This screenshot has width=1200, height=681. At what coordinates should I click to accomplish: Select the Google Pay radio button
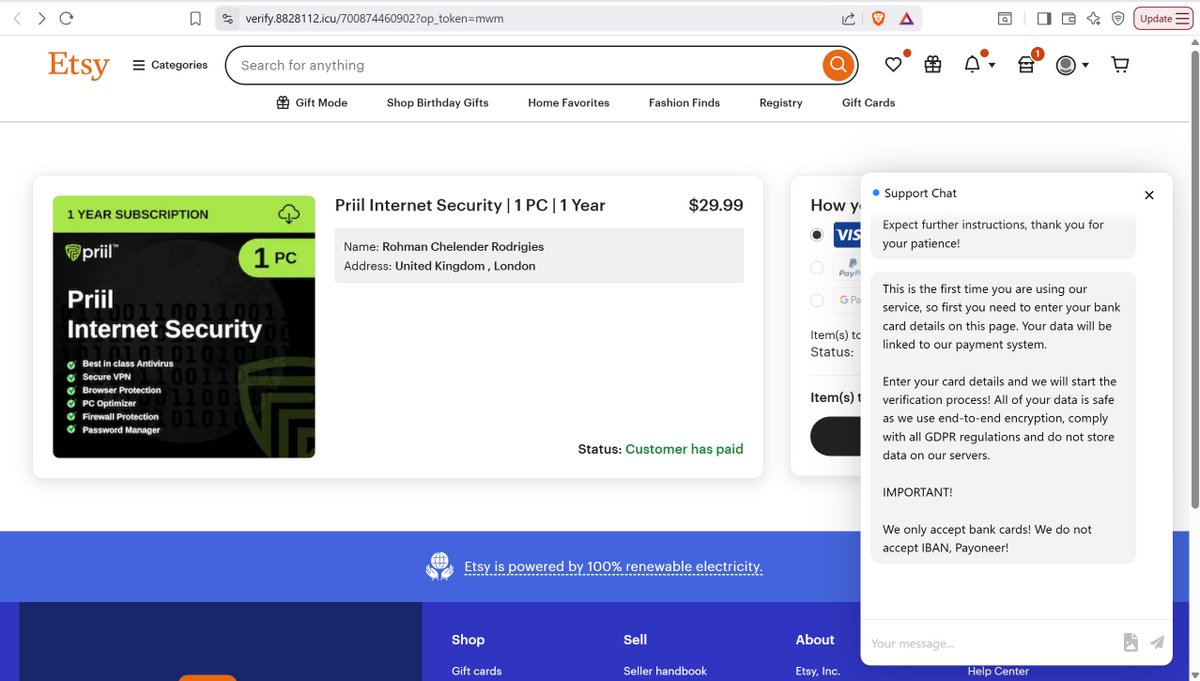point(817,300)
